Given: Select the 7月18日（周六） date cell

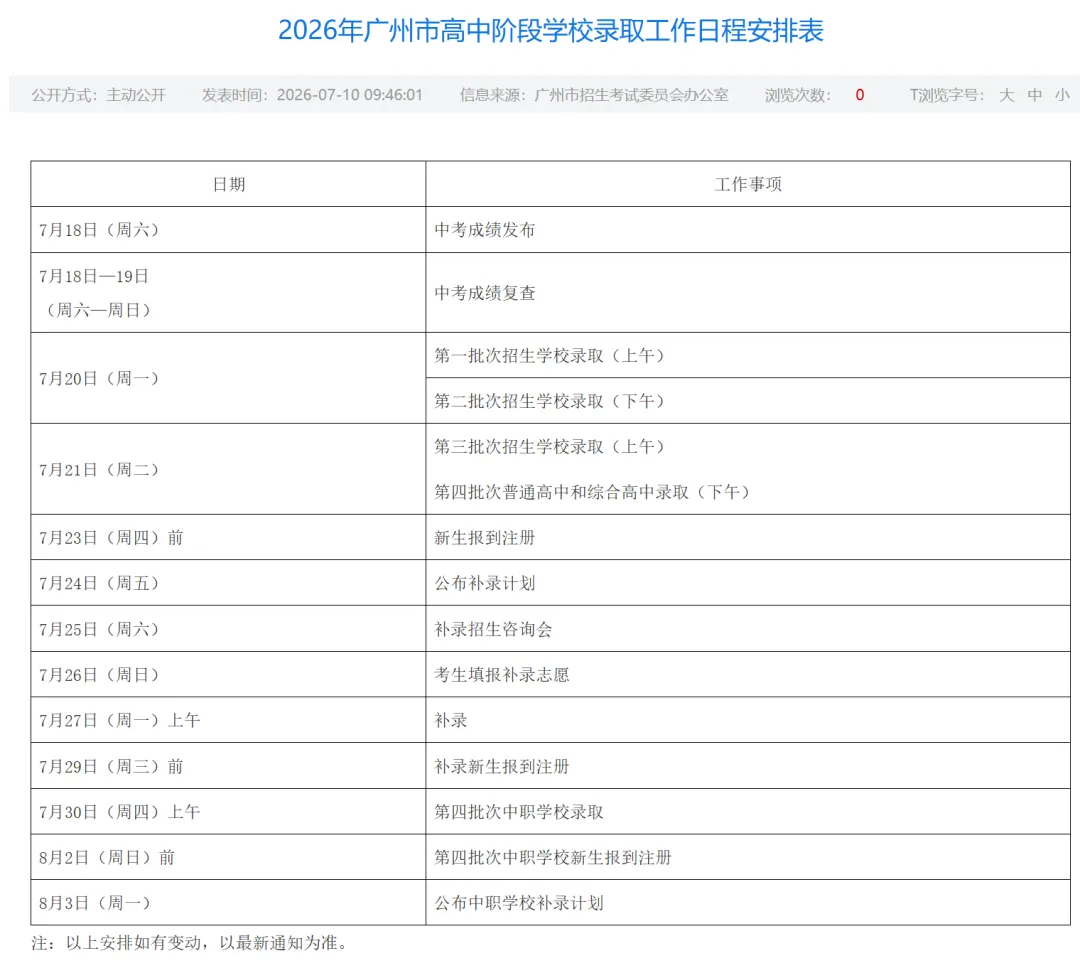Looking at the screenshot, I should pyautogui.click(x=228, y=229).
